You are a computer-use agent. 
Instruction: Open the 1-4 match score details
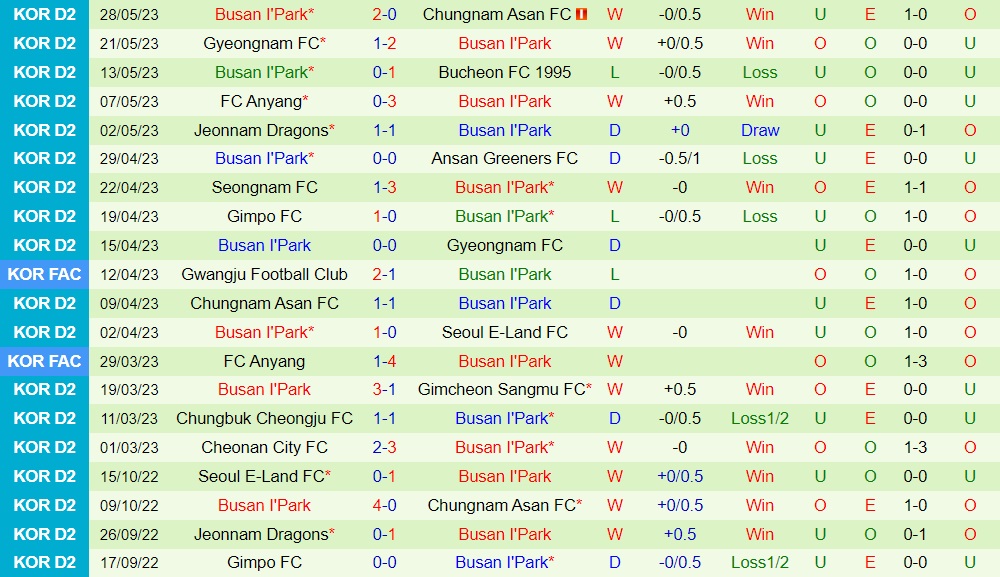point(385,361)
